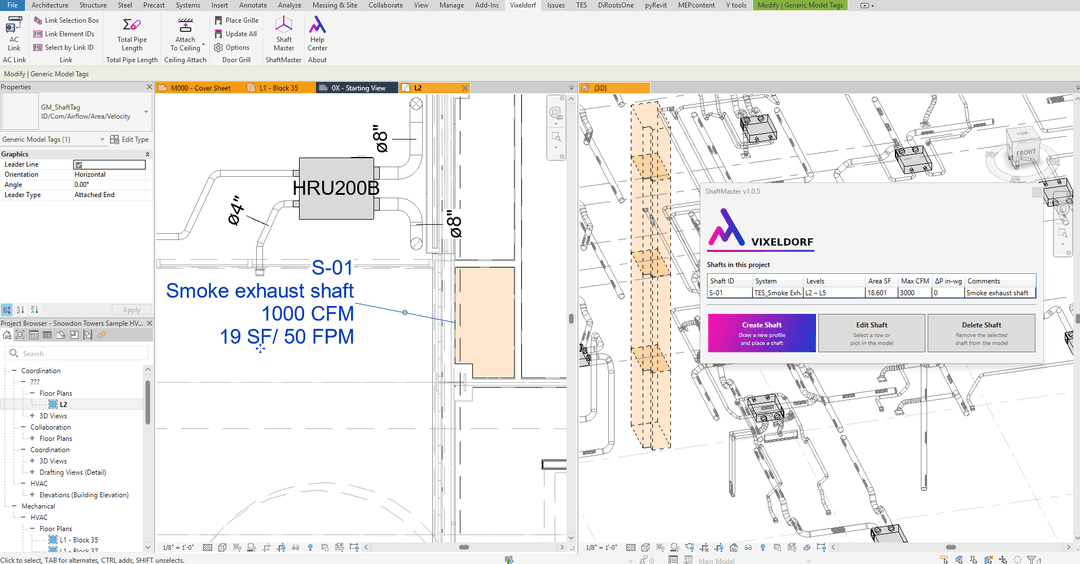Collapse the Collaboration node

tap(23, 427)
